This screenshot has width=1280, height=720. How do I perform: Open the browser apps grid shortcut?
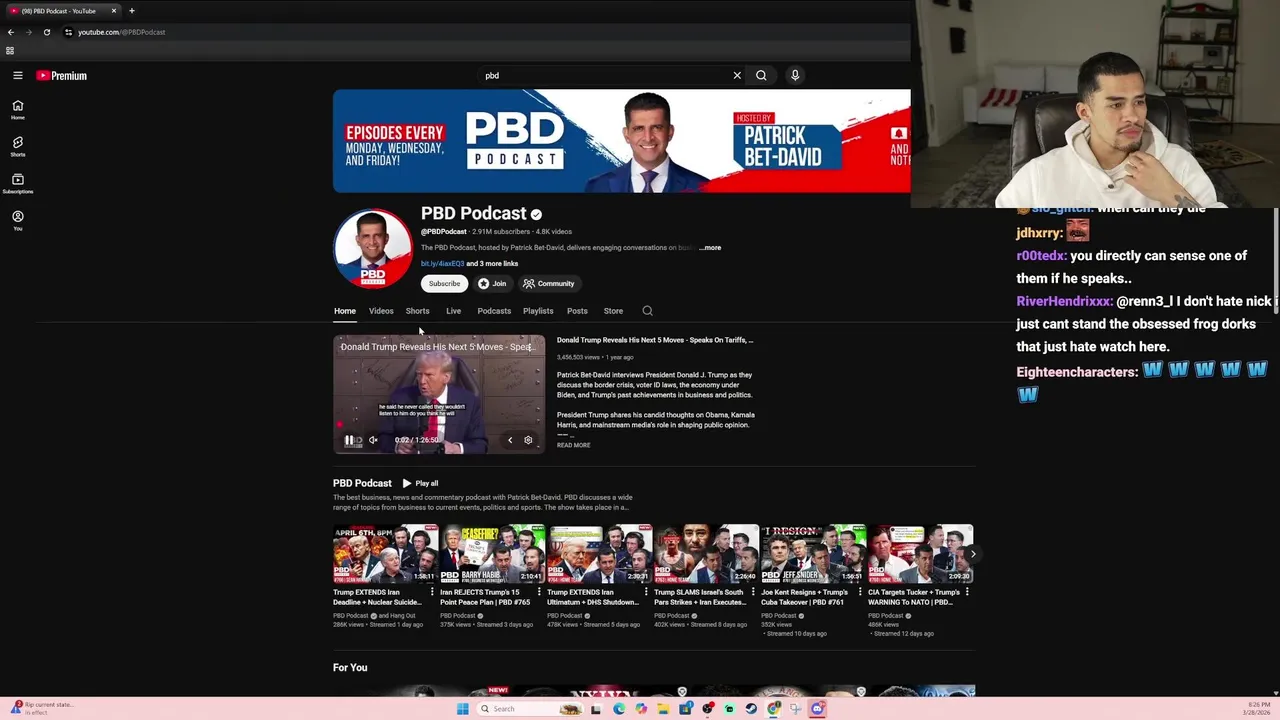click(10, 51)
